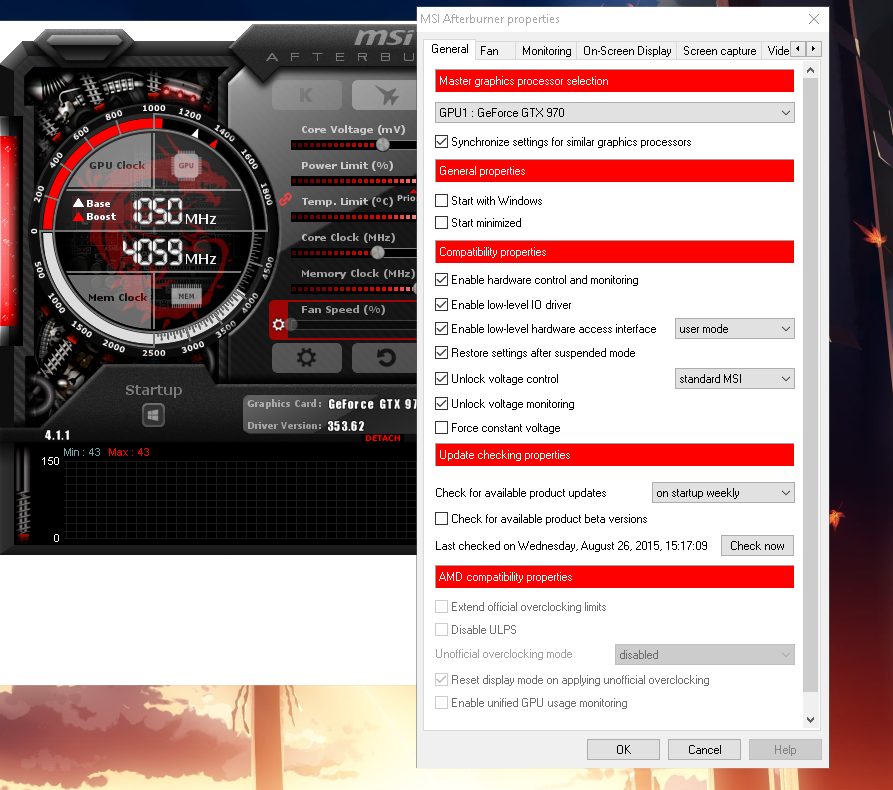Switch to the partially visible Video tab
Viewport: 893px width, 790px height.
tap(777, 51)
